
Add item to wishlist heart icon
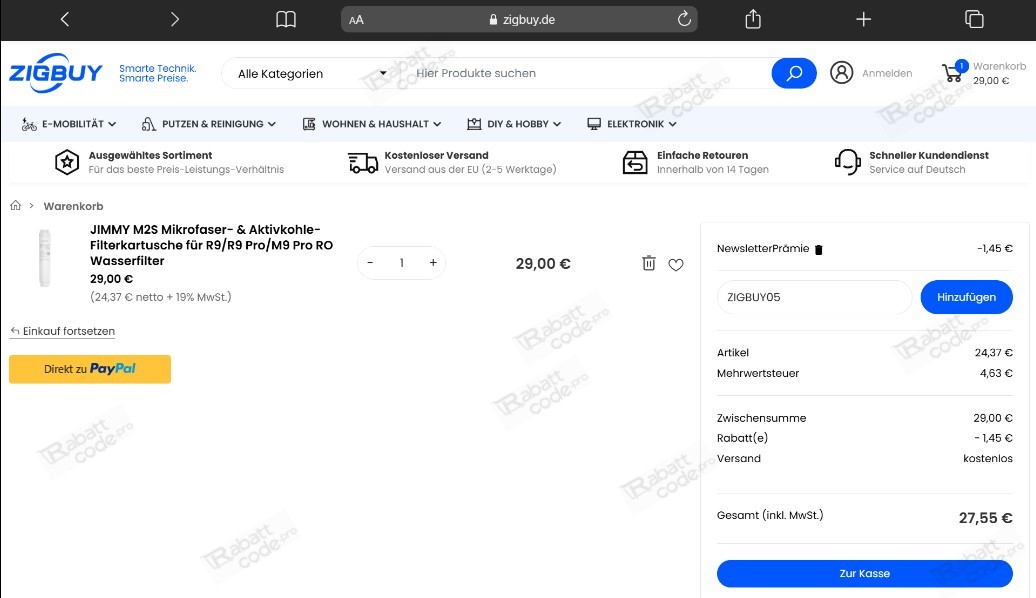(675, 265)
